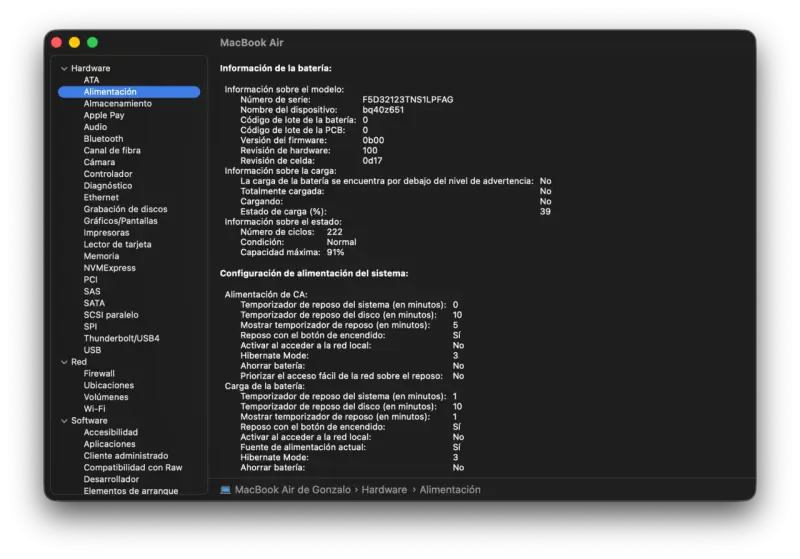Image resolution: width=800 pixels, height=559 pixels.
Task: Click MacBook Air de Gonzalo in path bar
Action: [292, 490]
